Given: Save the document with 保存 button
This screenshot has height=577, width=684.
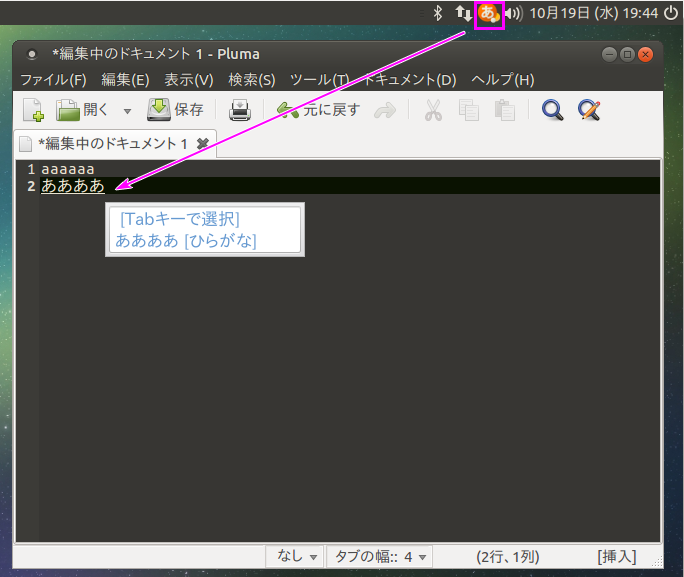Looking at the screenshot, I should pyautogui.click(x=175, y=110).
